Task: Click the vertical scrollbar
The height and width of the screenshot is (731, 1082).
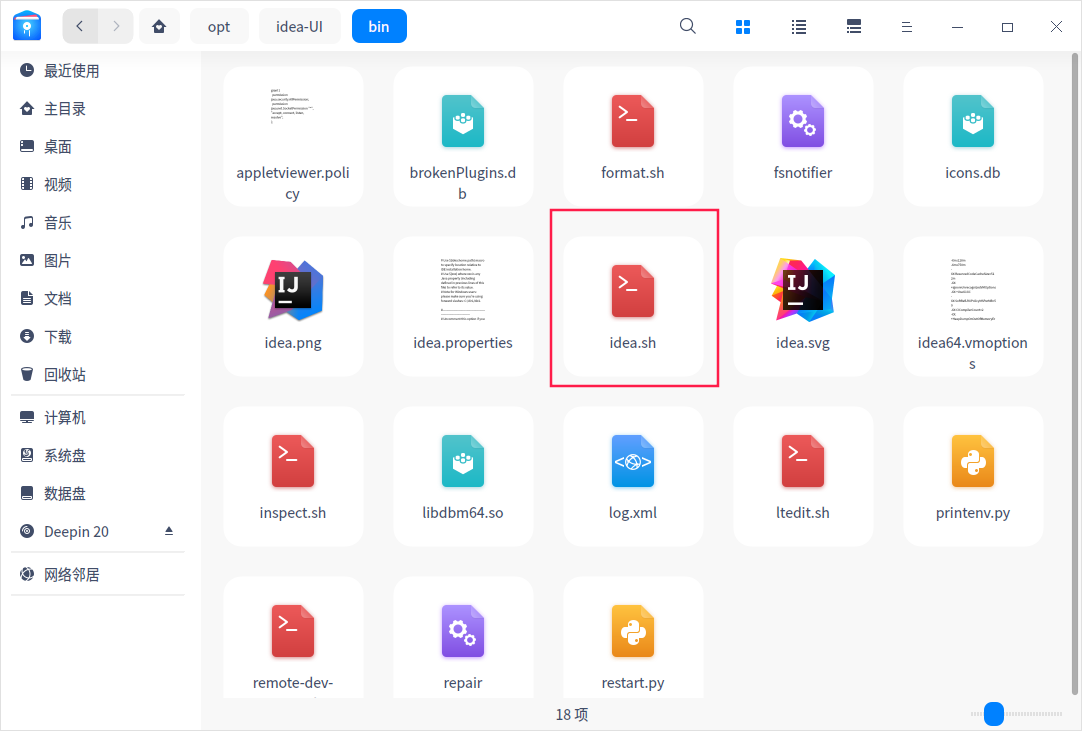Action: [x=1074, y=373]
